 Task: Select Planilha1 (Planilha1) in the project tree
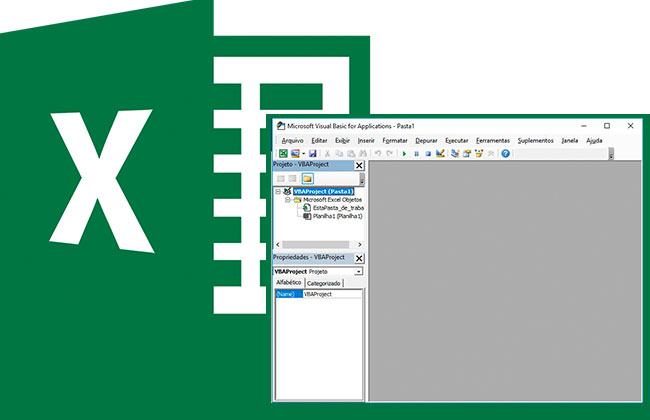(337, 216)
